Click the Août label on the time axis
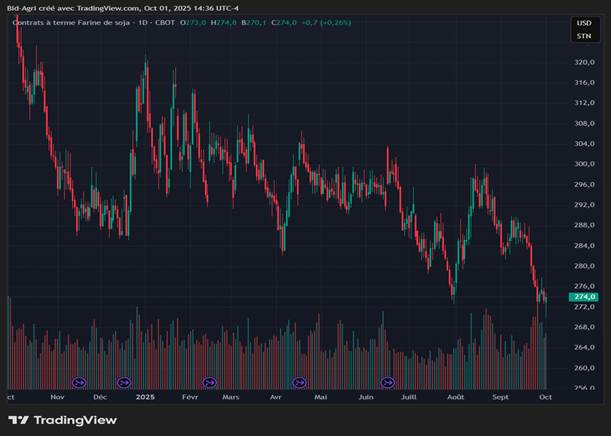This screenshot has width=611, height=436. (456, 397)
